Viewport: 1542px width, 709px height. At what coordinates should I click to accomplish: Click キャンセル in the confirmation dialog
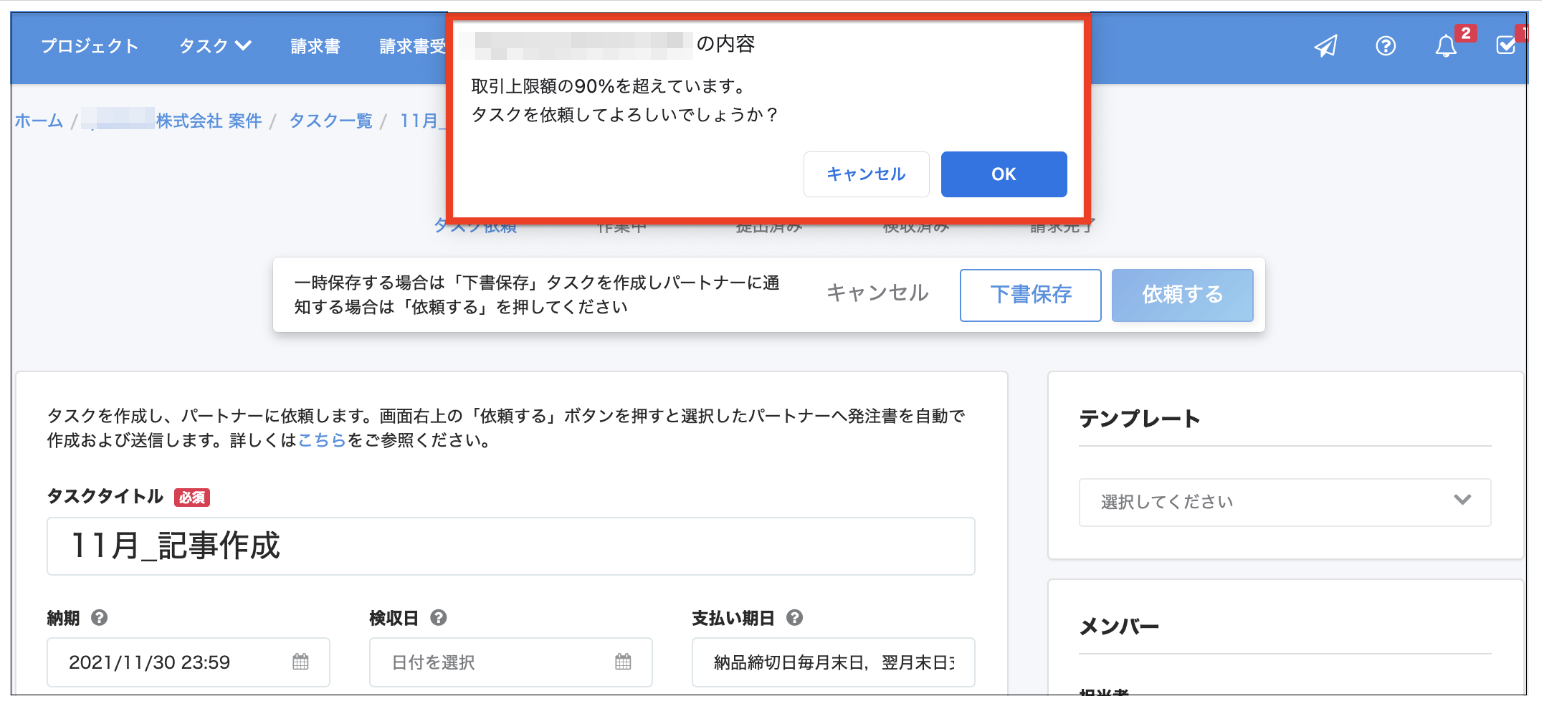pyautogui.click(x=866, y=174)
